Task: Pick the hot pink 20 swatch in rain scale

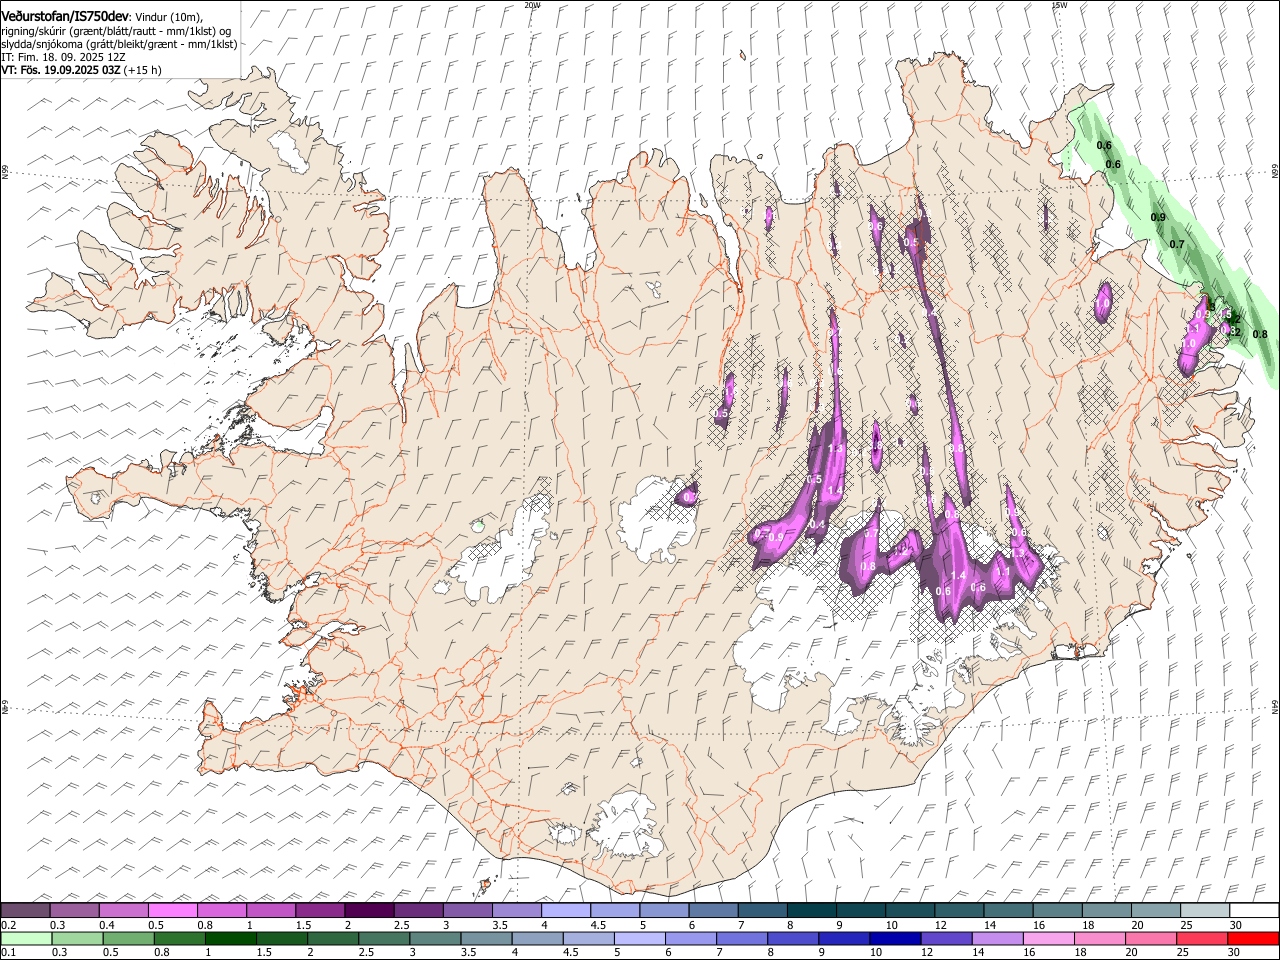Action: click(1151, 939)
